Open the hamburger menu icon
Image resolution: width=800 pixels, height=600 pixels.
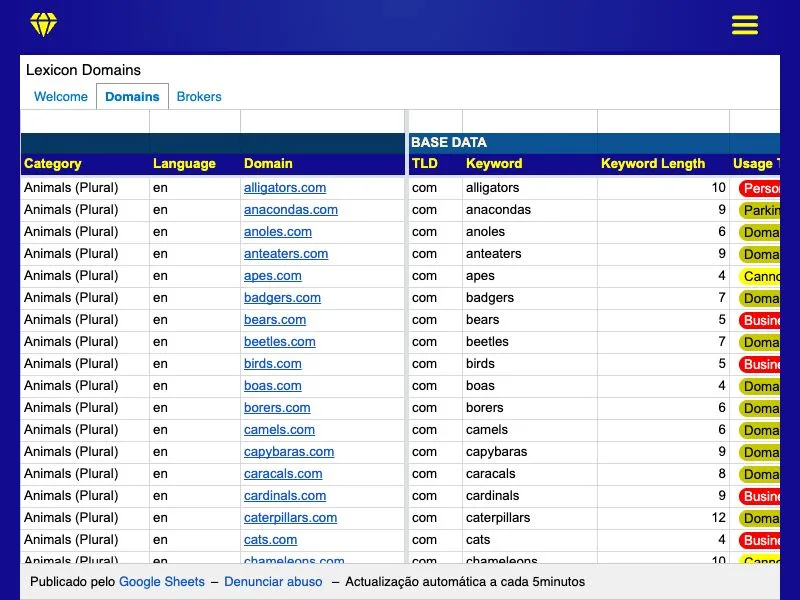[x=744, y=24]
